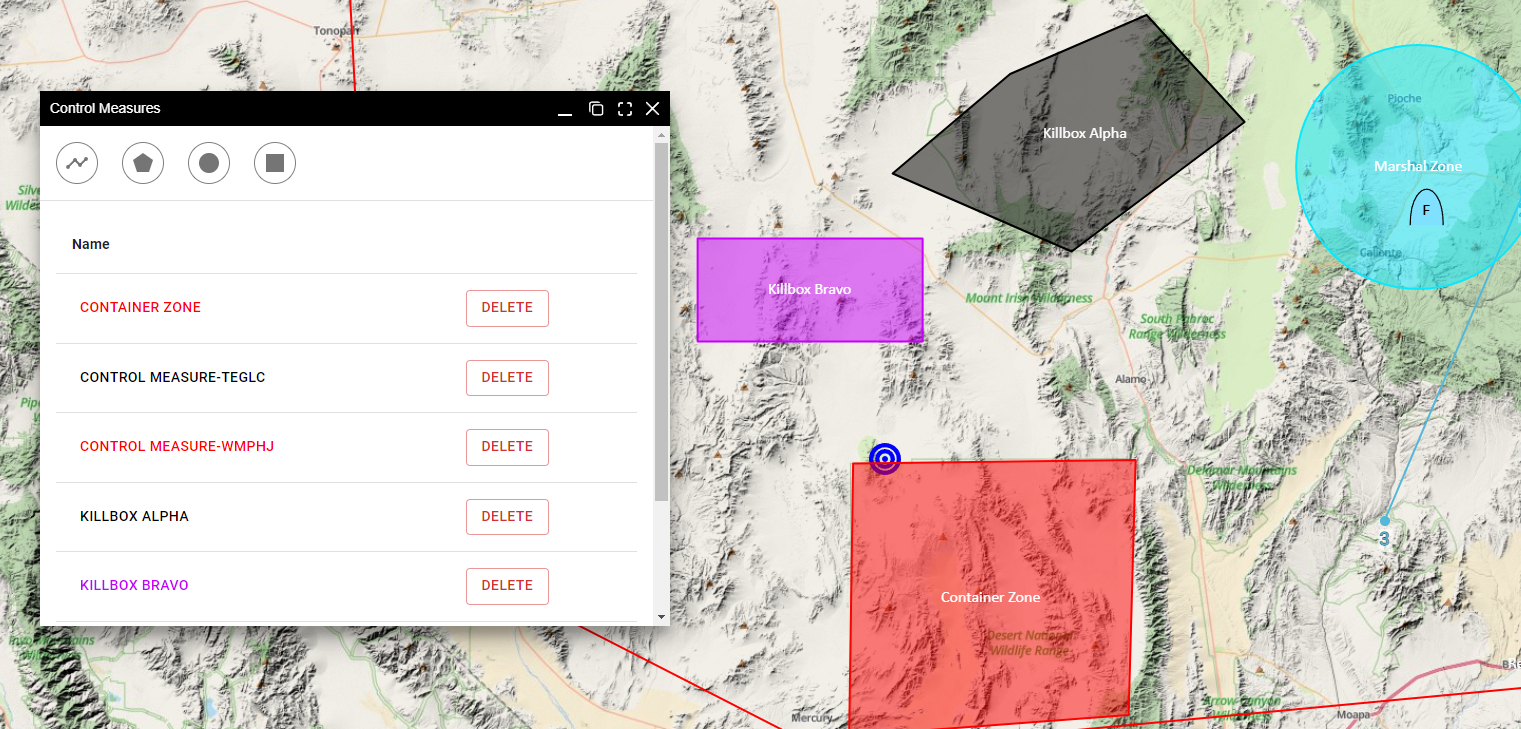
Task: Select KILLBOX ALPHA row in list
Action: coord(346,517)
